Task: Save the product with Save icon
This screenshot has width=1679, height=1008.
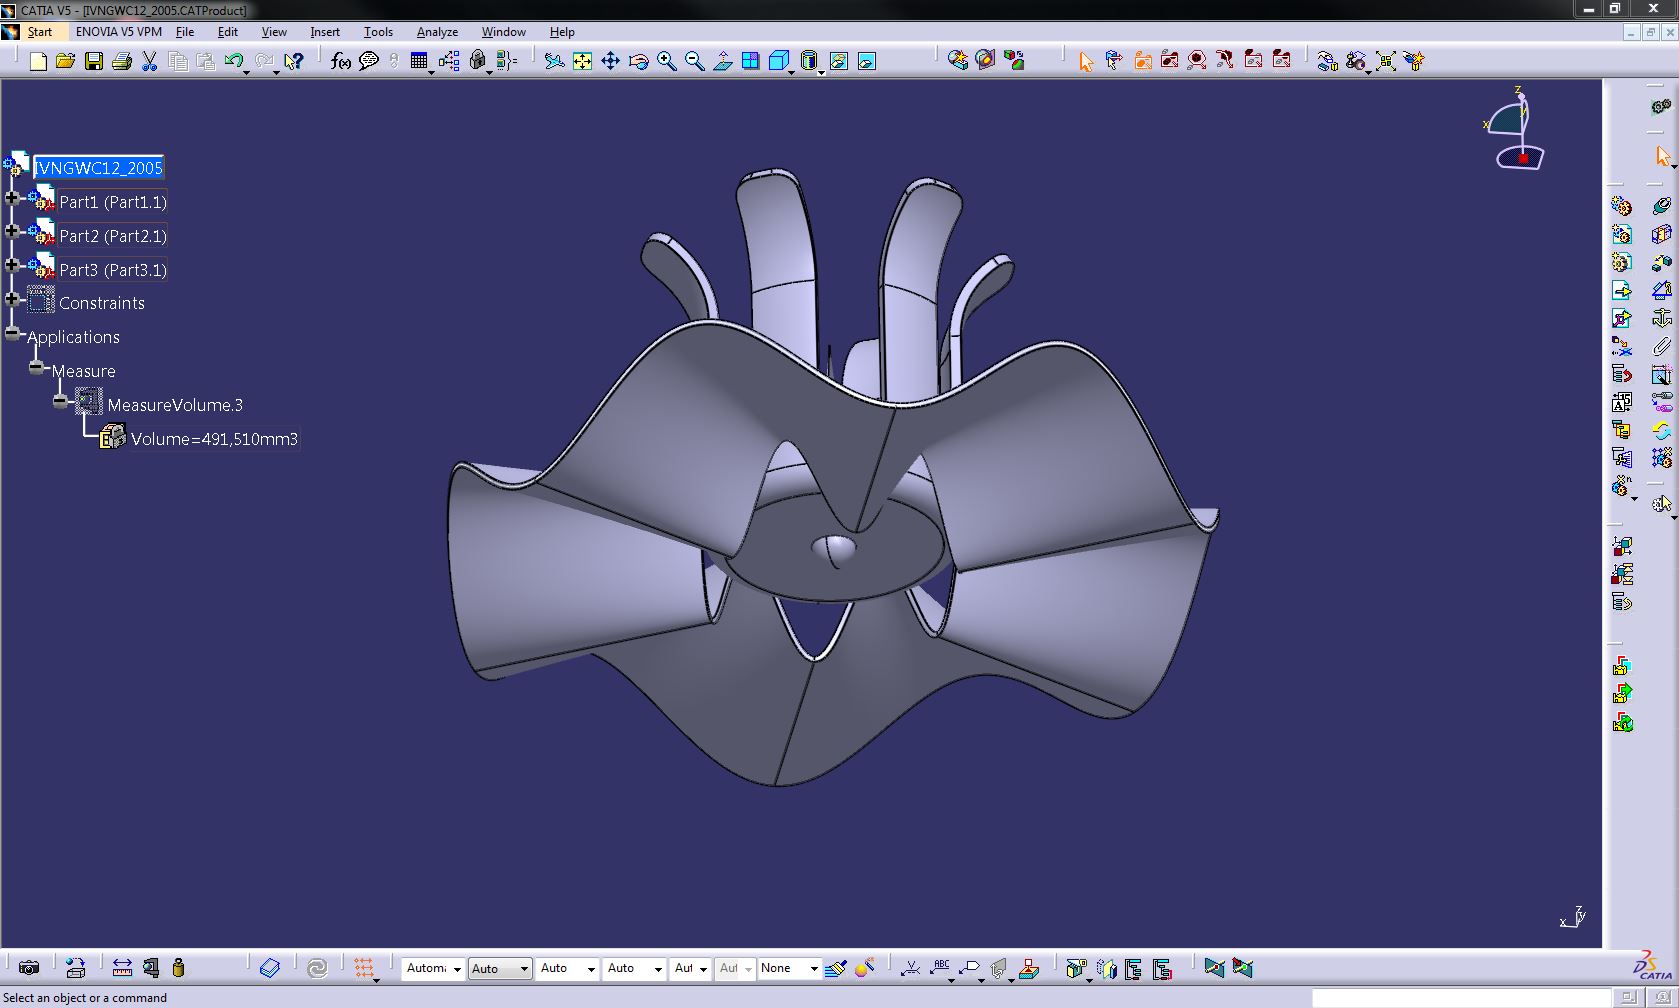Action: 94,62
